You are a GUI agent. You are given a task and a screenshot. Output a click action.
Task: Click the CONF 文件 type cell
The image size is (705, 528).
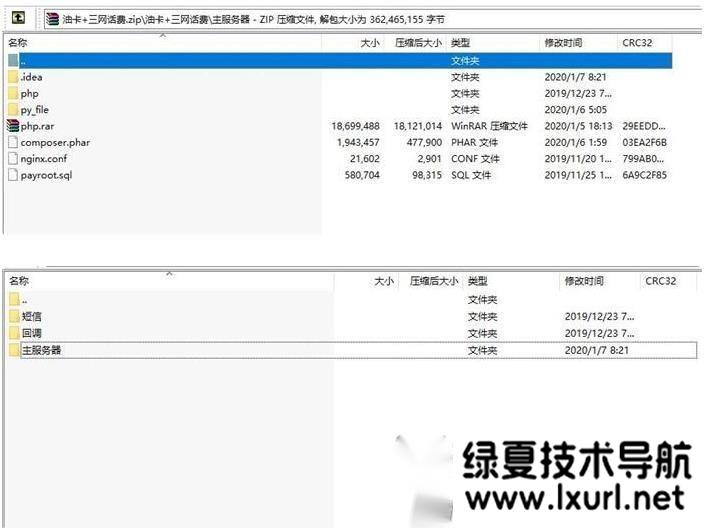[x=475, y=159]
